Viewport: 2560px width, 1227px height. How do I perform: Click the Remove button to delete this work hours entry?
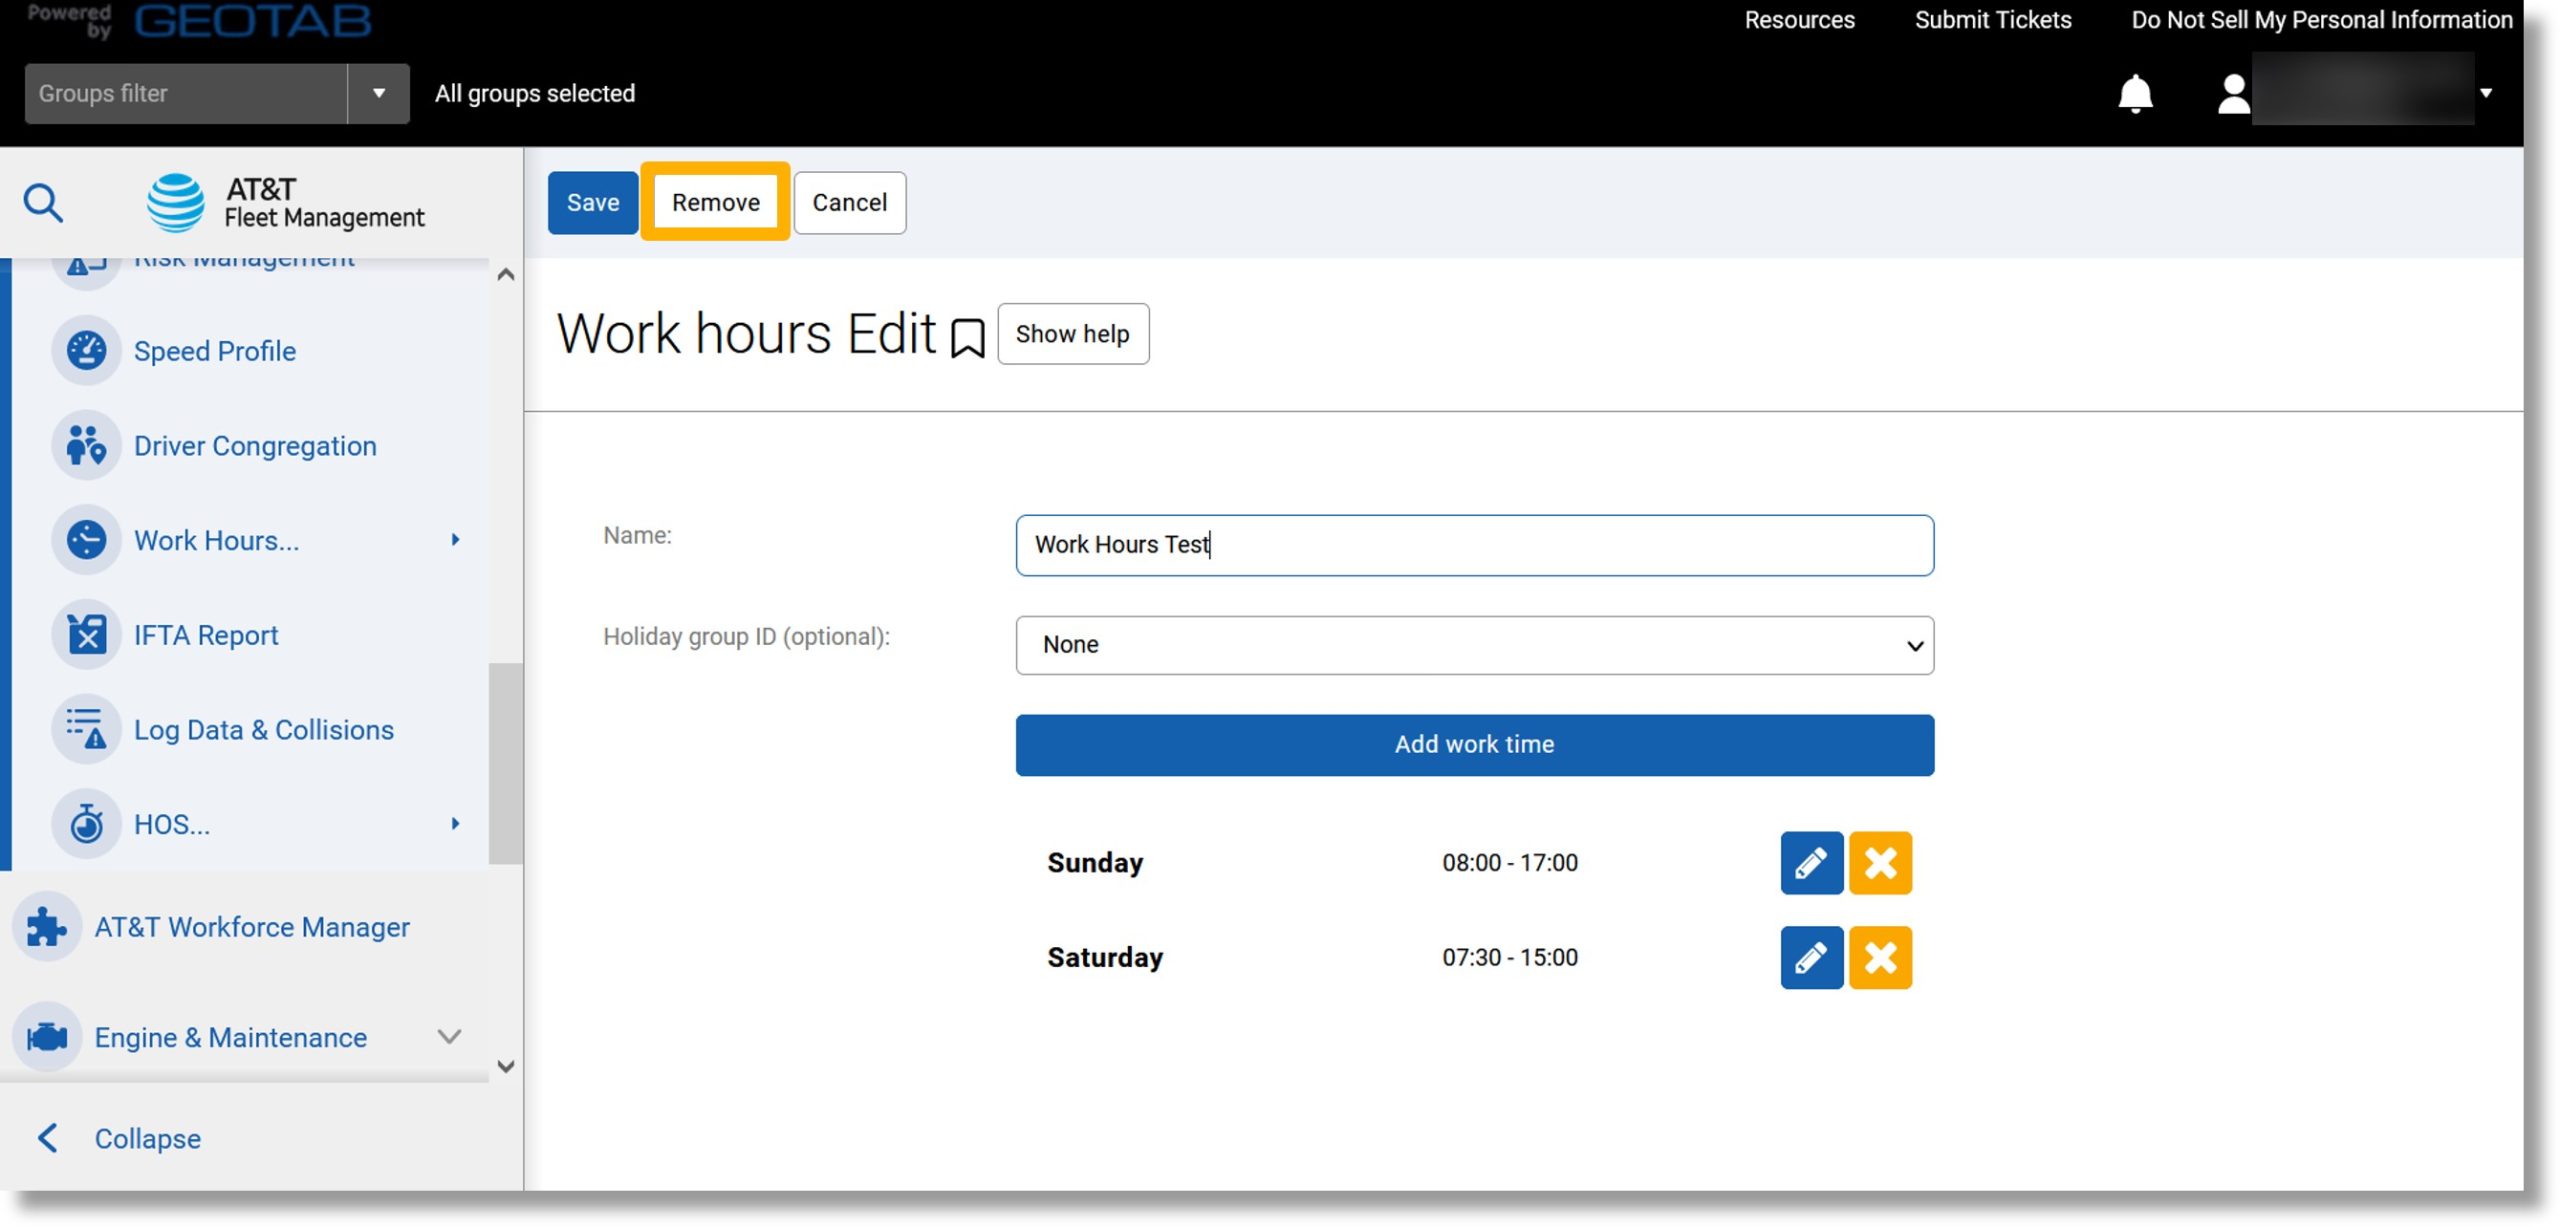tap(715, 201)
